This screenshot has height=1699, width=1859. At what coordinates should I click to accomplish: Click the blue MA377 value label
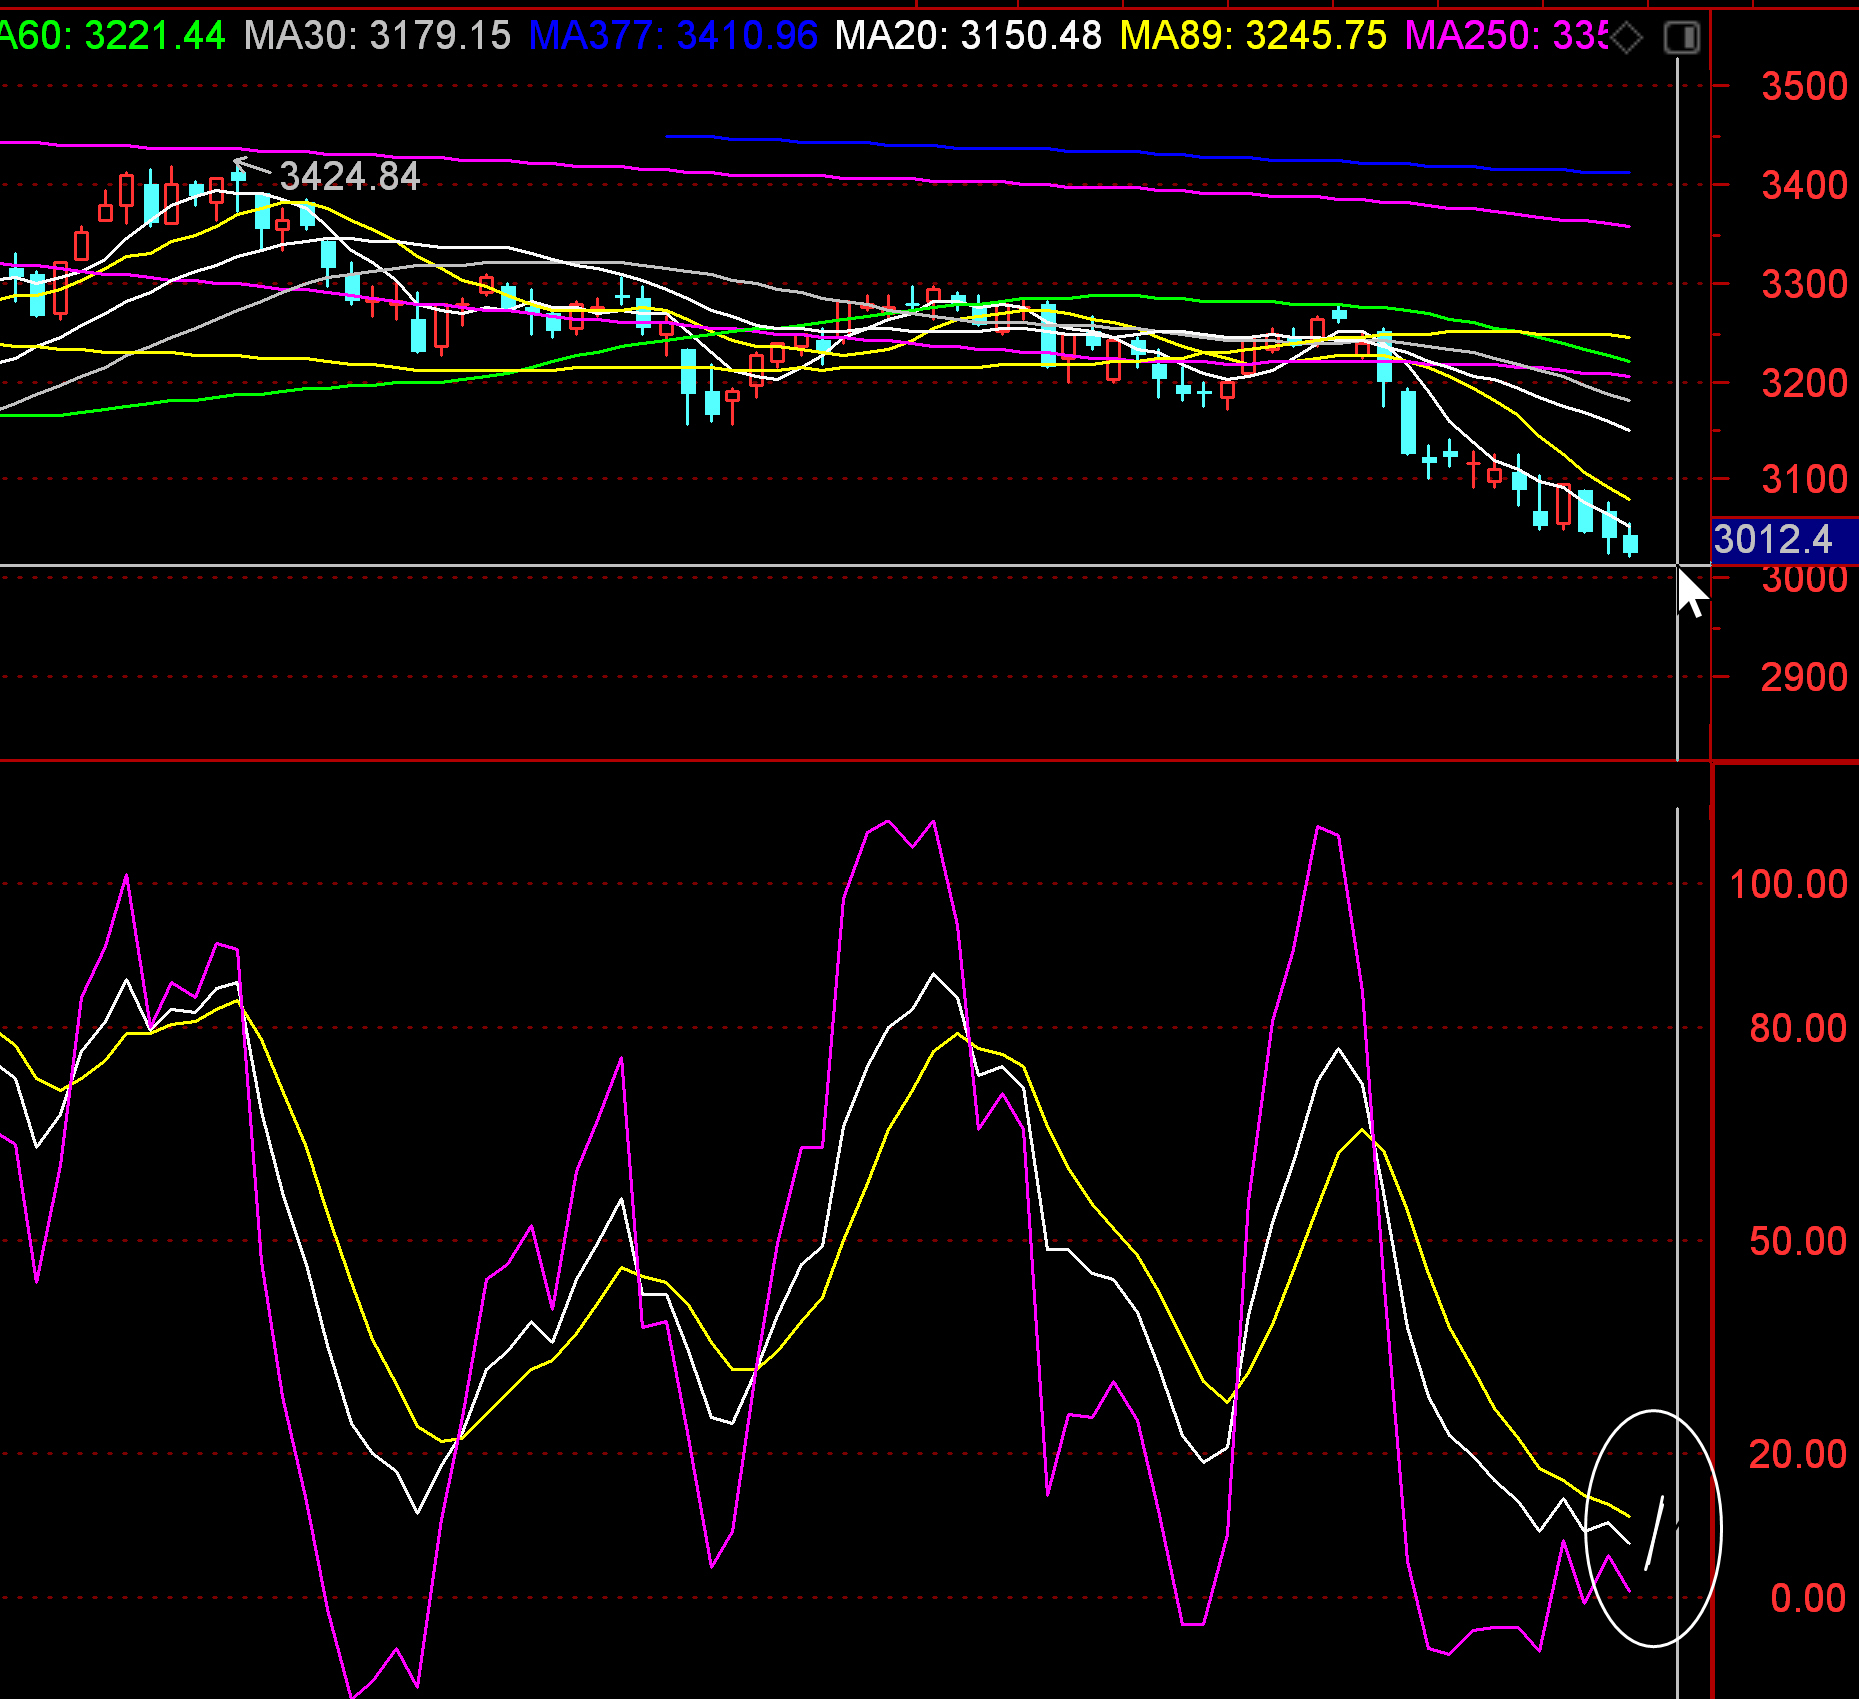[x=673, y=36]
